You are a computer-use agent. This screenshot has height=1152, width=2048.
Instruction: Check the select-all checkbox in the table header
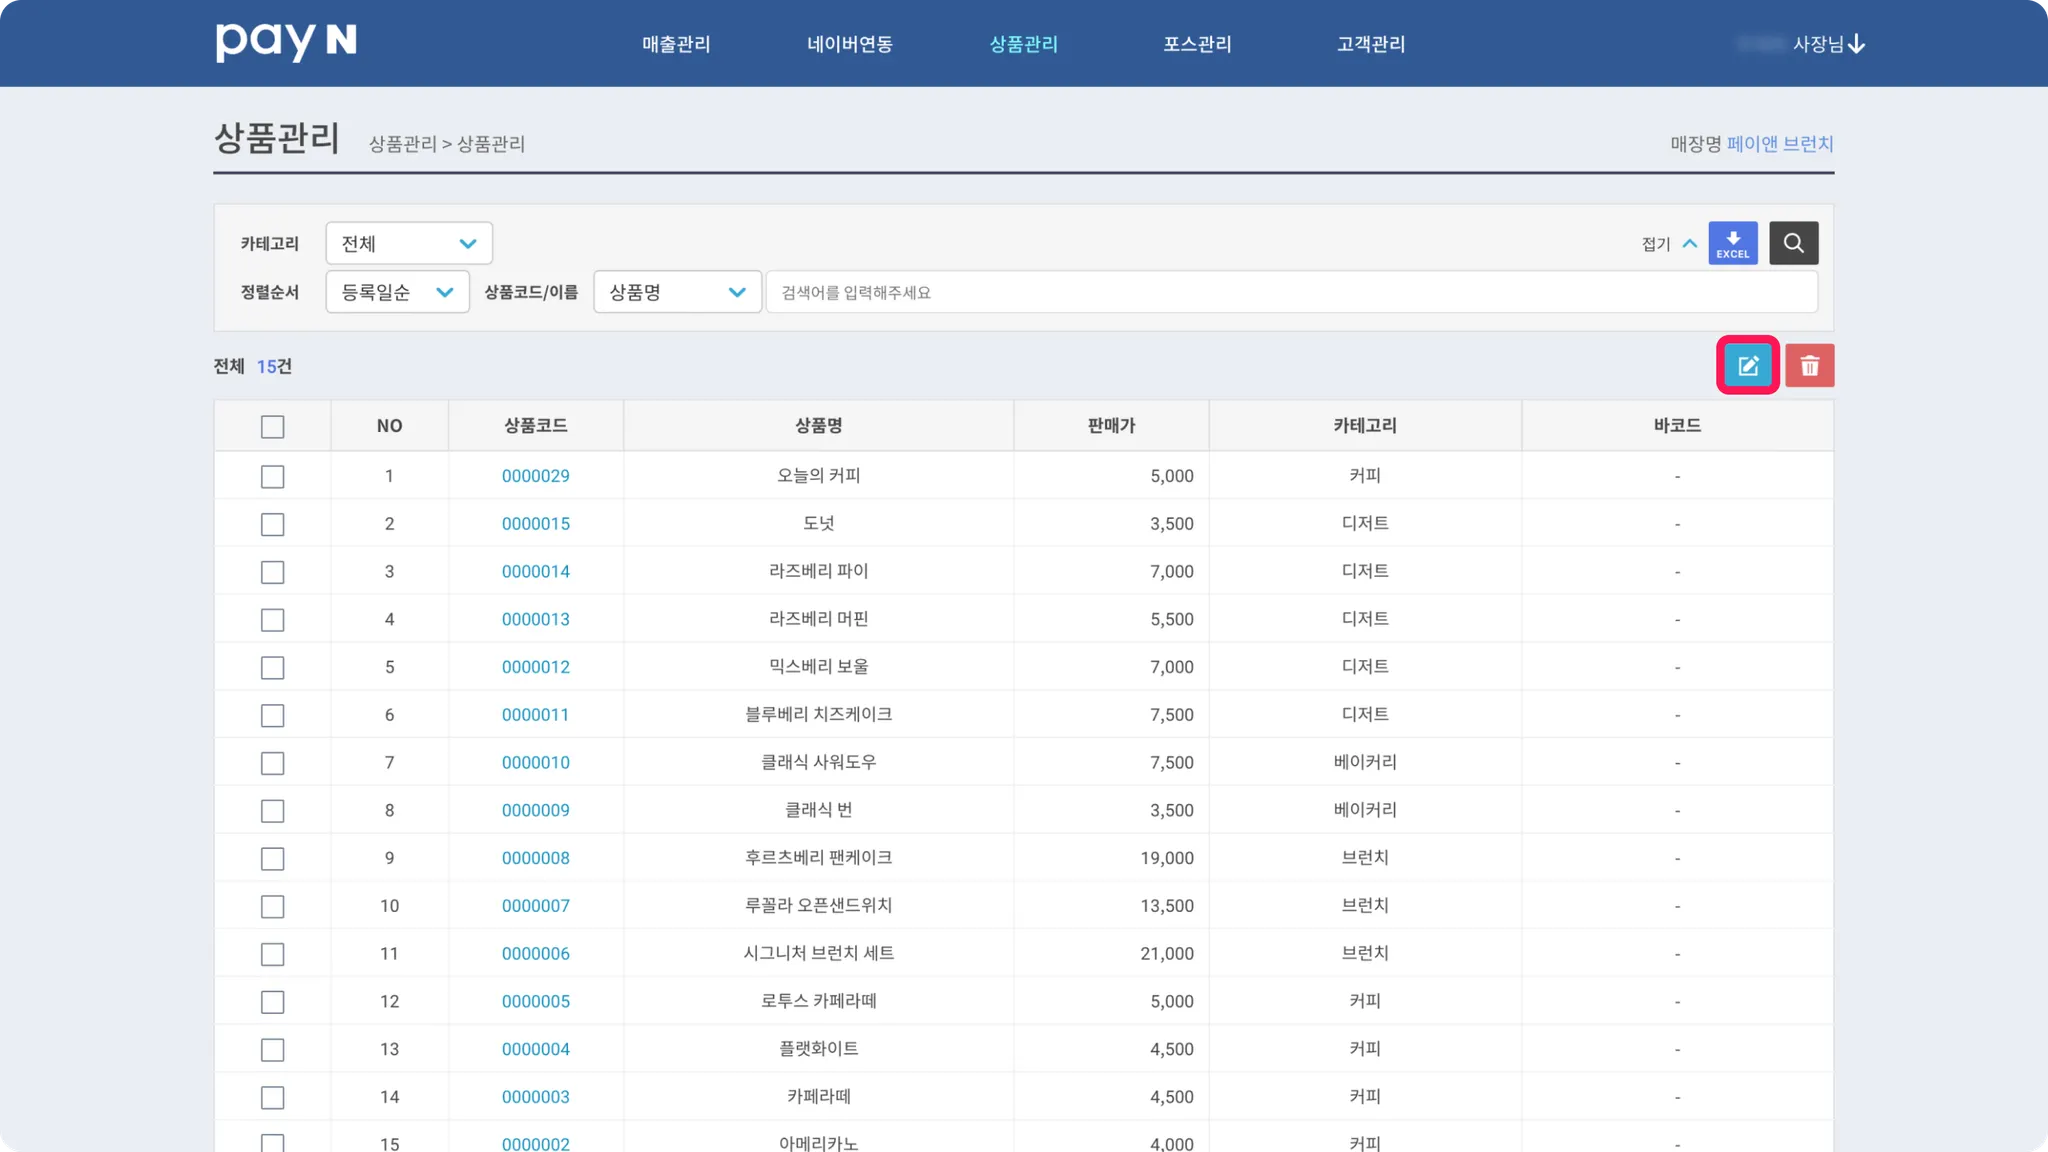(272, 427)
